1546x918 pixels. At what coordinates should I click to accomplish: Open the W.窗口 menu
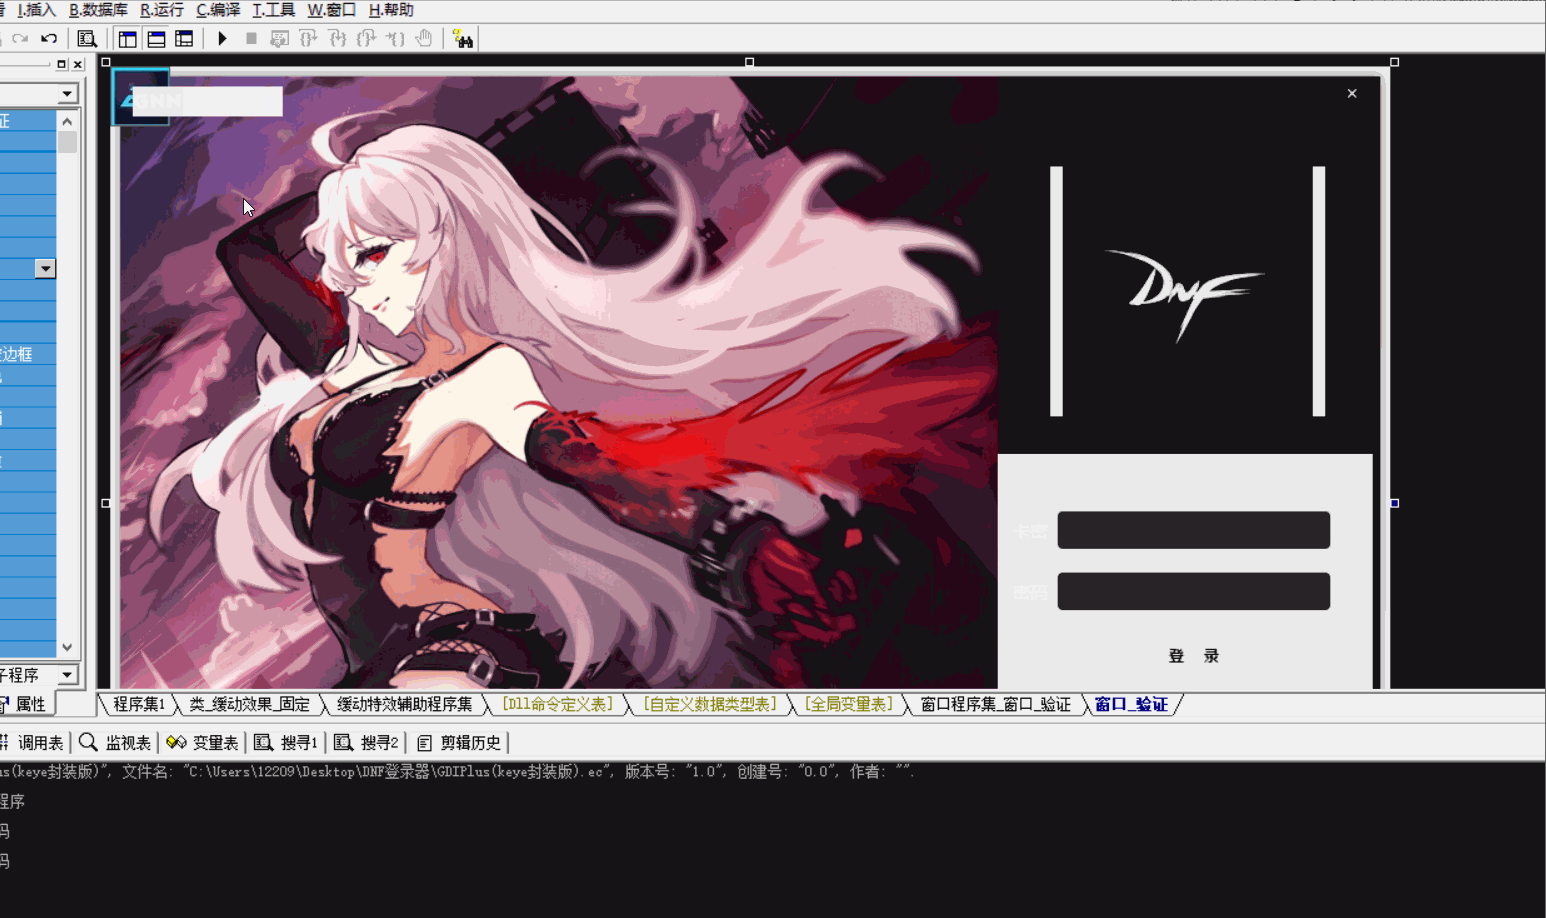[x=331, y=10]
